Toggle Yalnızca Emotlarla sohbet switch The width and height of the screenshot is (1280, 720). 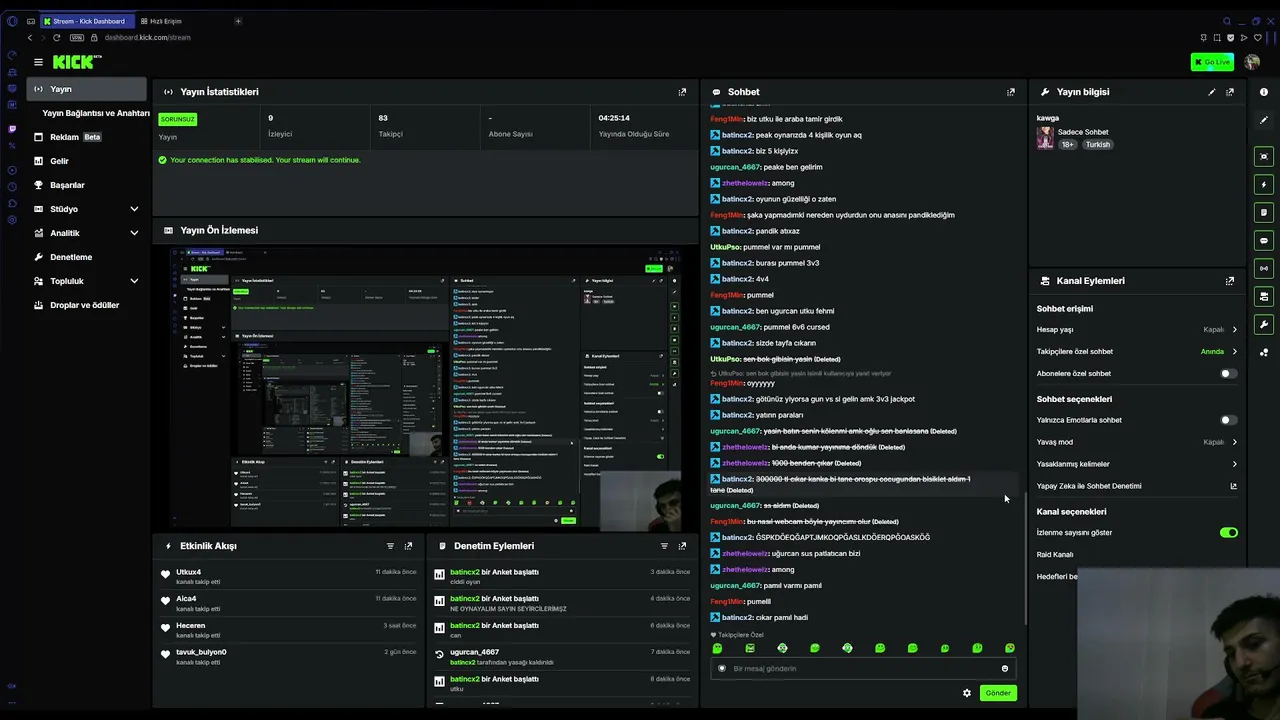point(1228,420)
